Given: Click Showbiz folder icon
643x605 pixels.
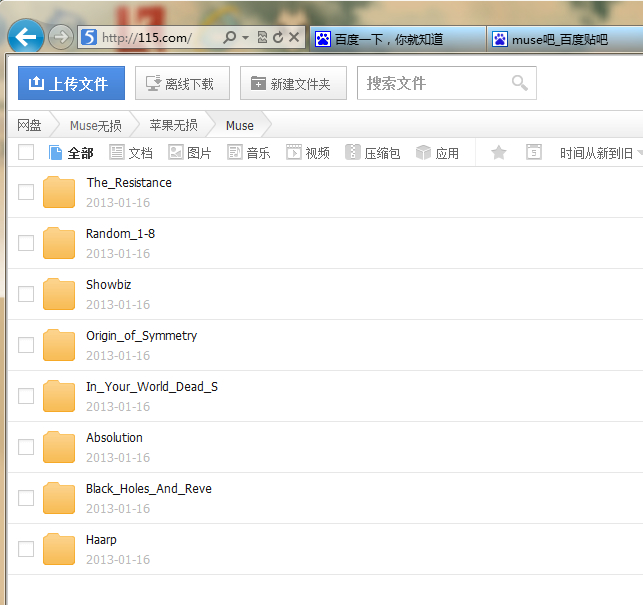Looking at the screenshot, I should tap(59, 294).
